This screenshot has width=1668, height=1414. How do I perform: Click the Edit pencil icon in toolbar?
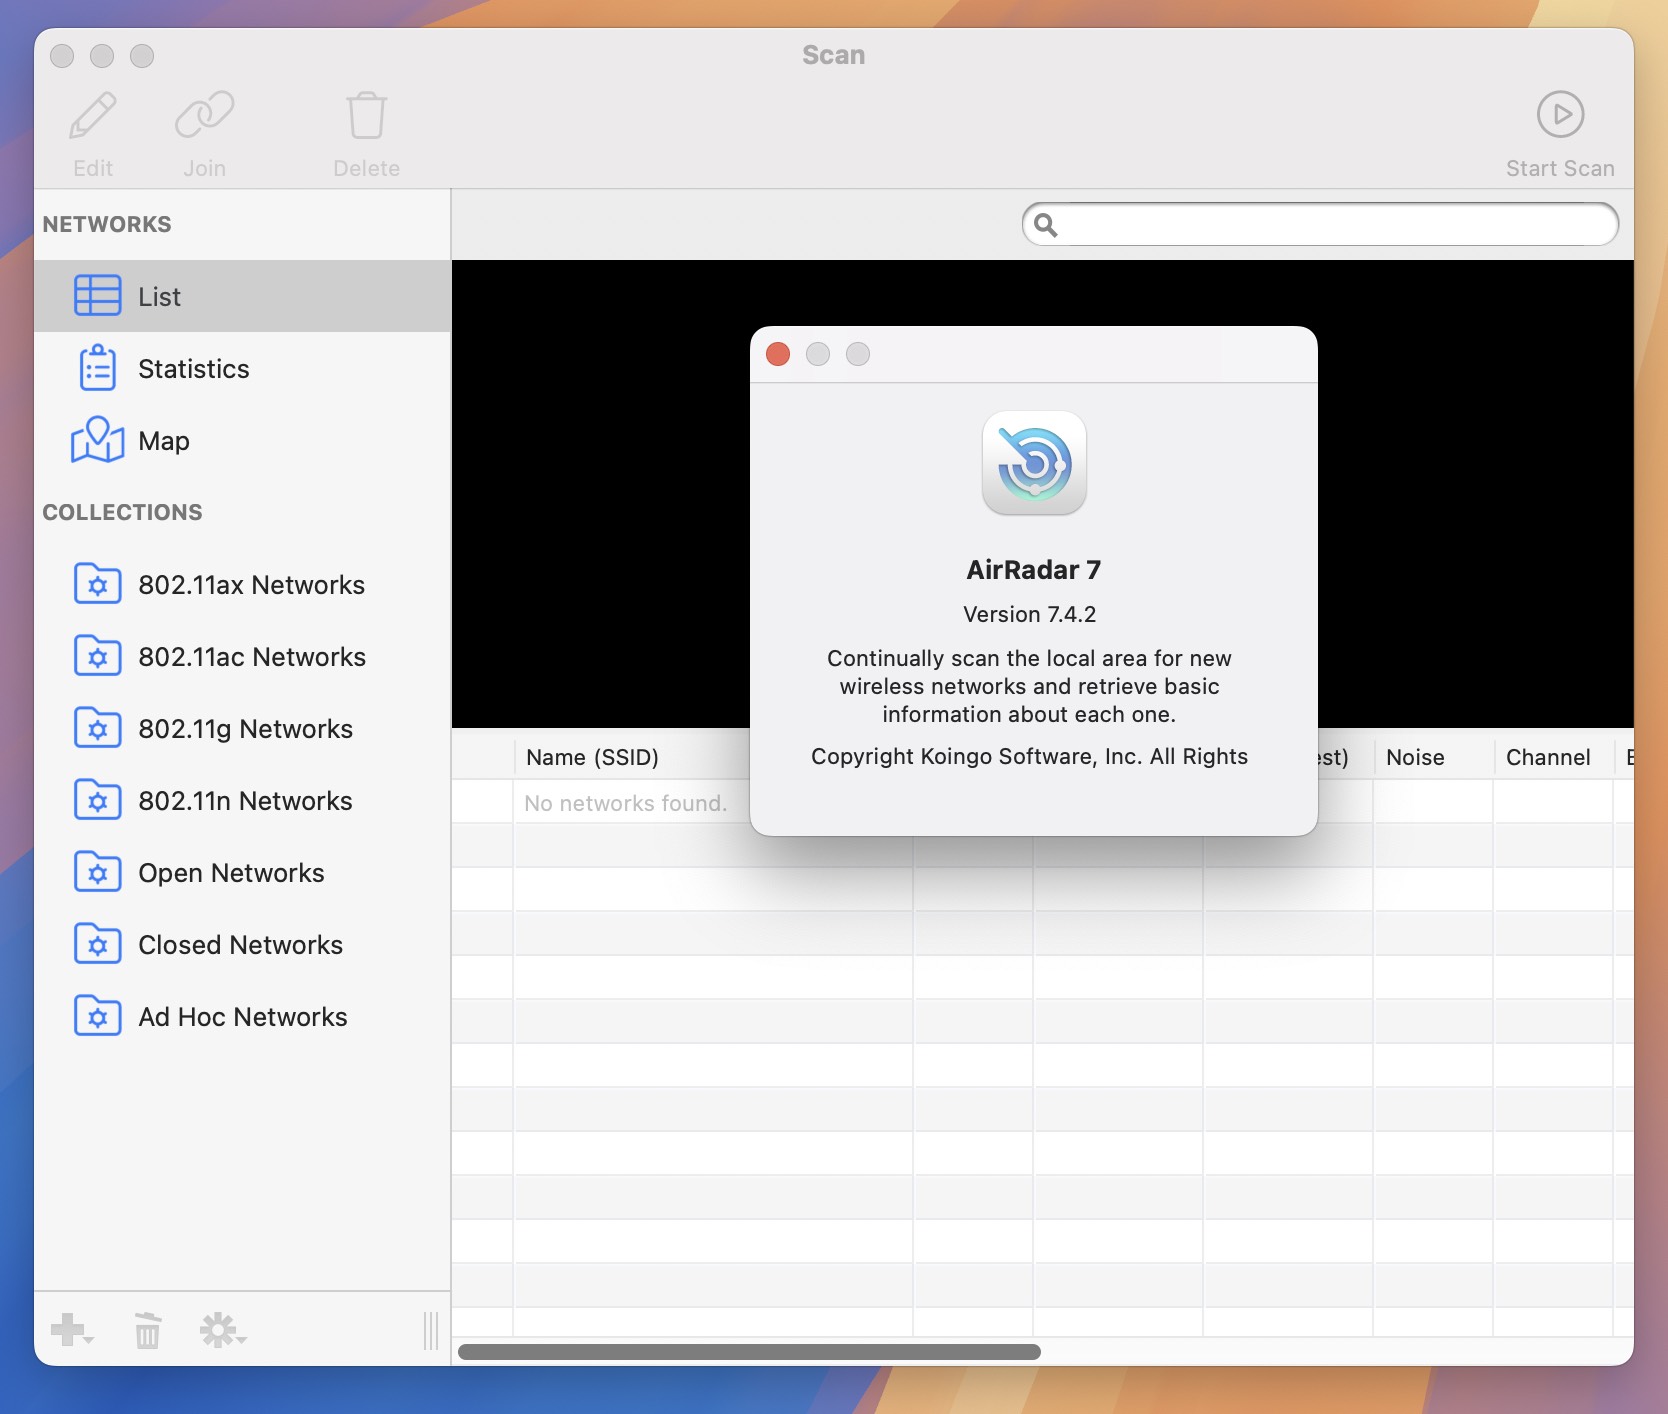[x=93, y=116]
